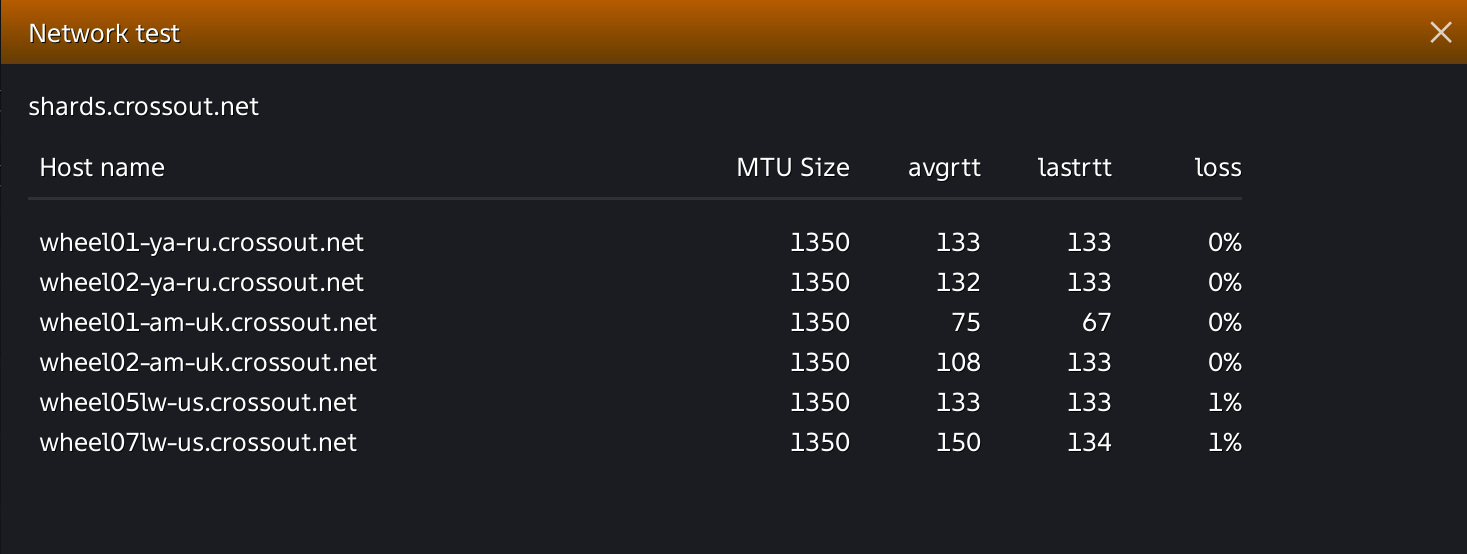Click the Network test title text
Image resolution: width=1467 pixels, height=554 pixels.
click(104, 33)
